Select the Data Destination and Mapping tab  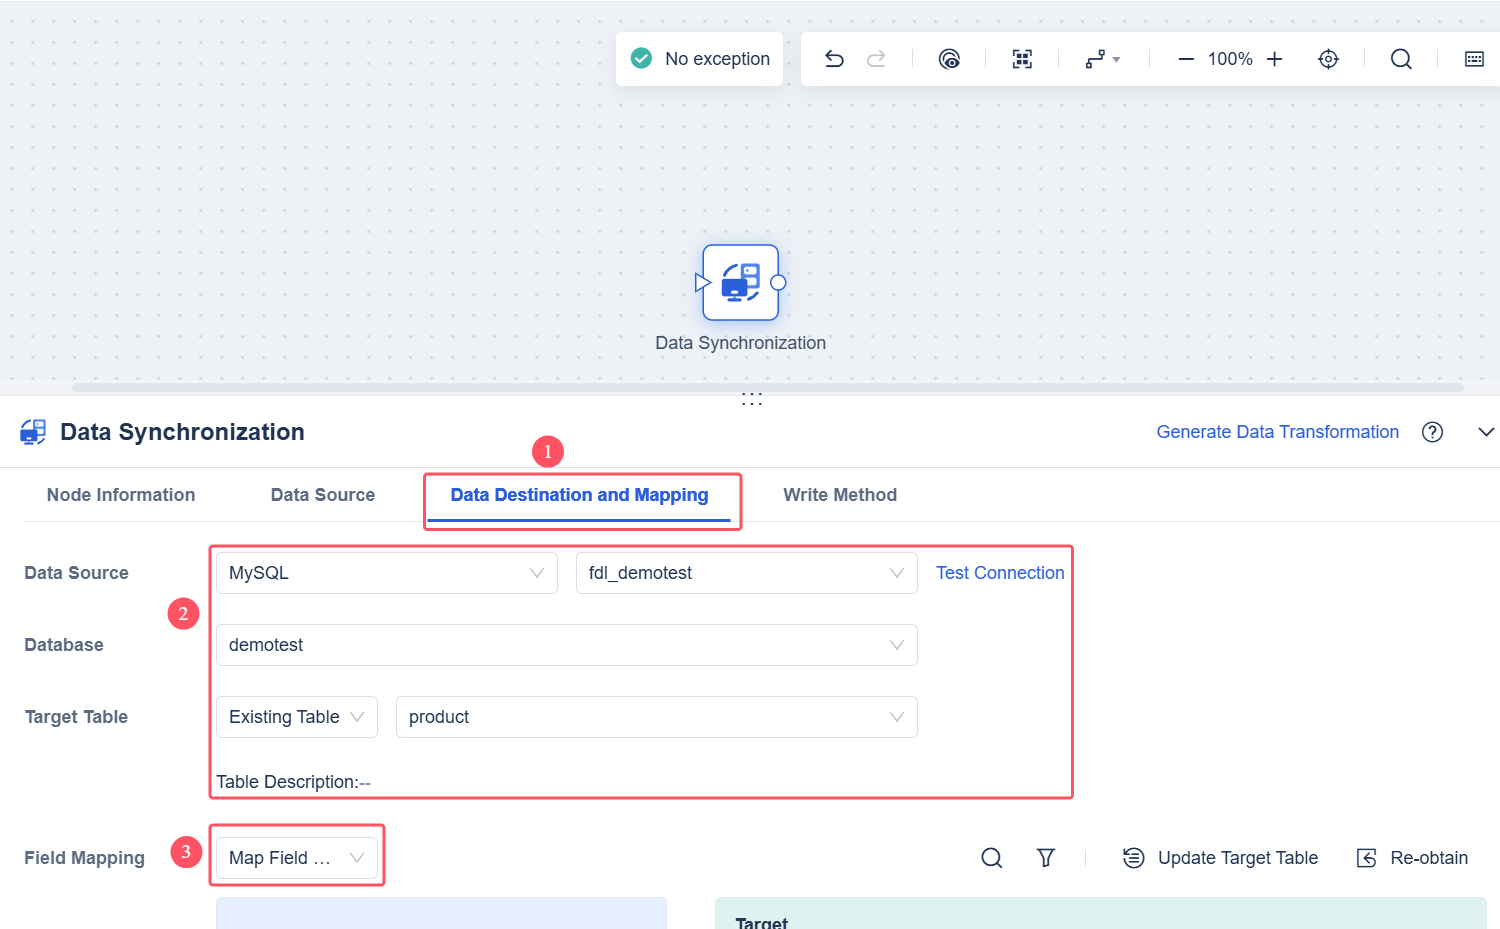point(579,495)
